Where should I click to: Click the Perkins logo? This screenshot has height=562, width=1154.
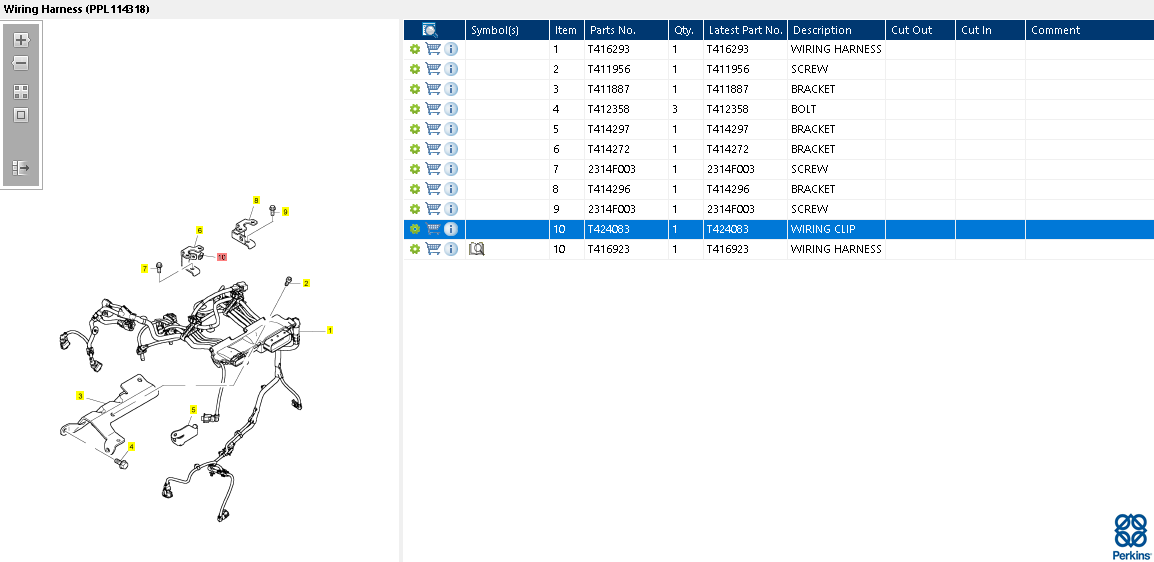pos(1131,537)
